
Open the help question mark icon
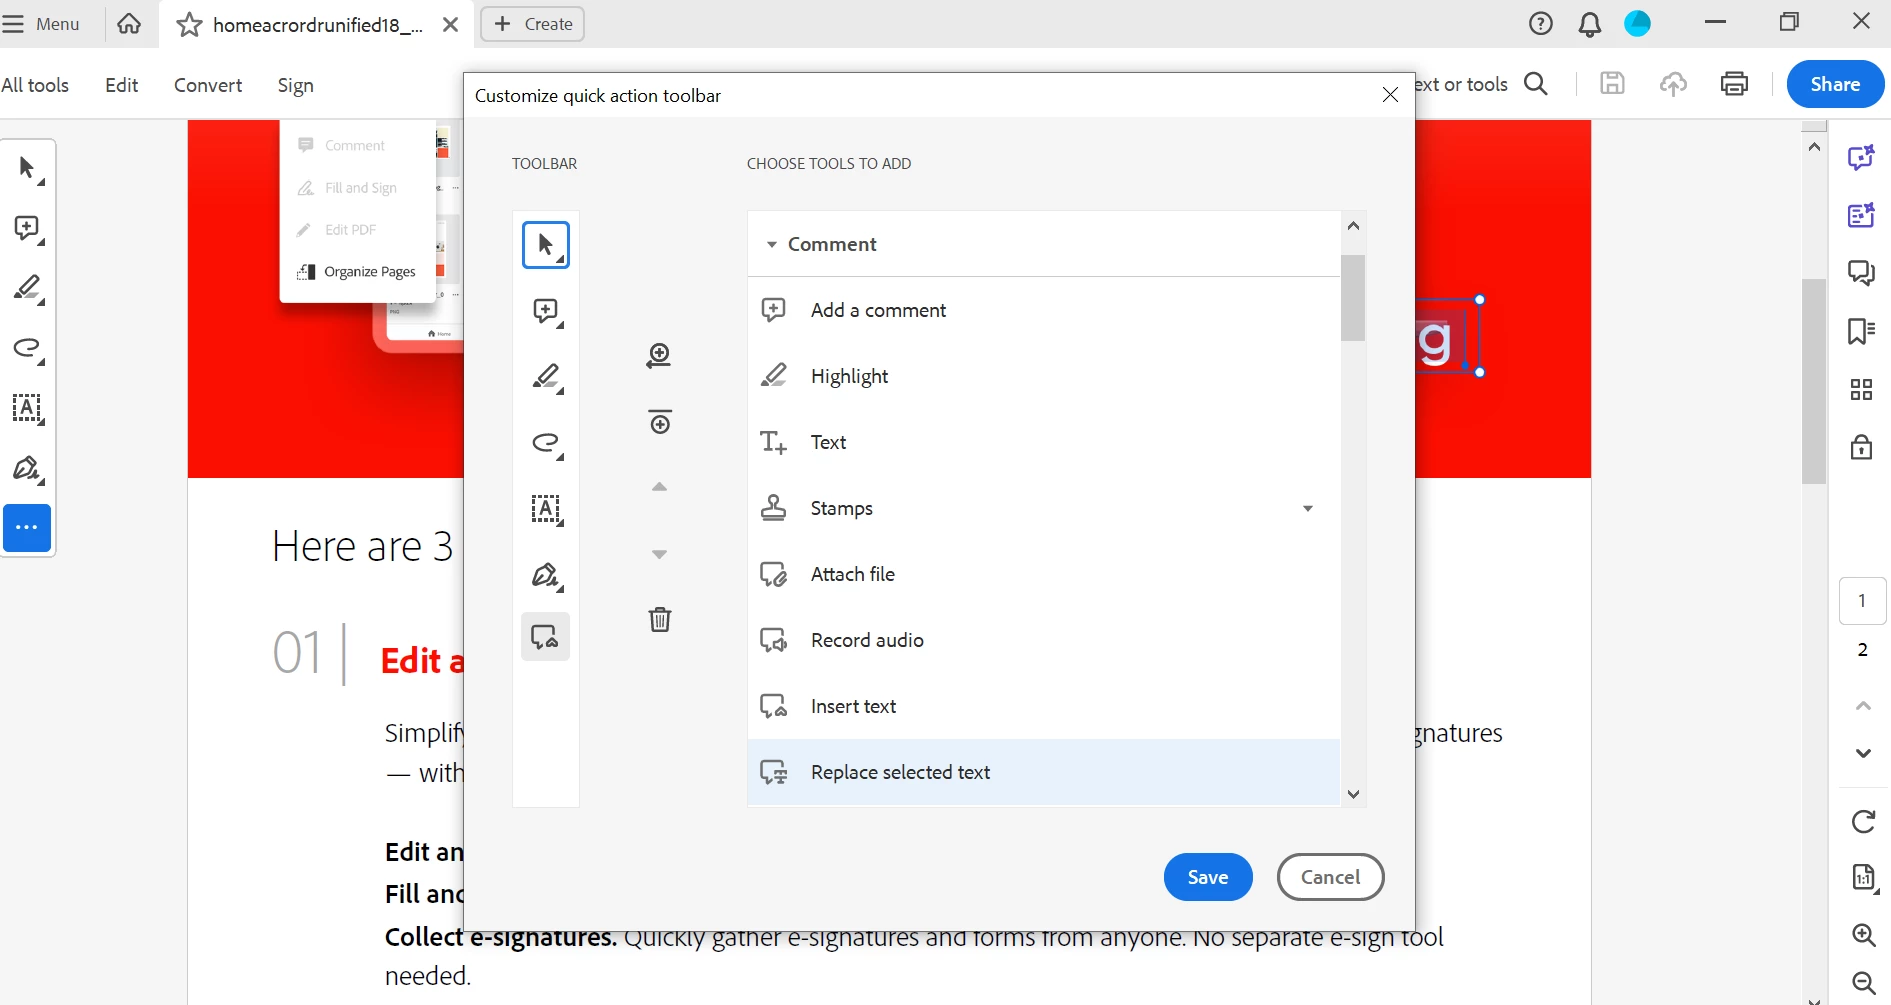[x=1541, y=23]
